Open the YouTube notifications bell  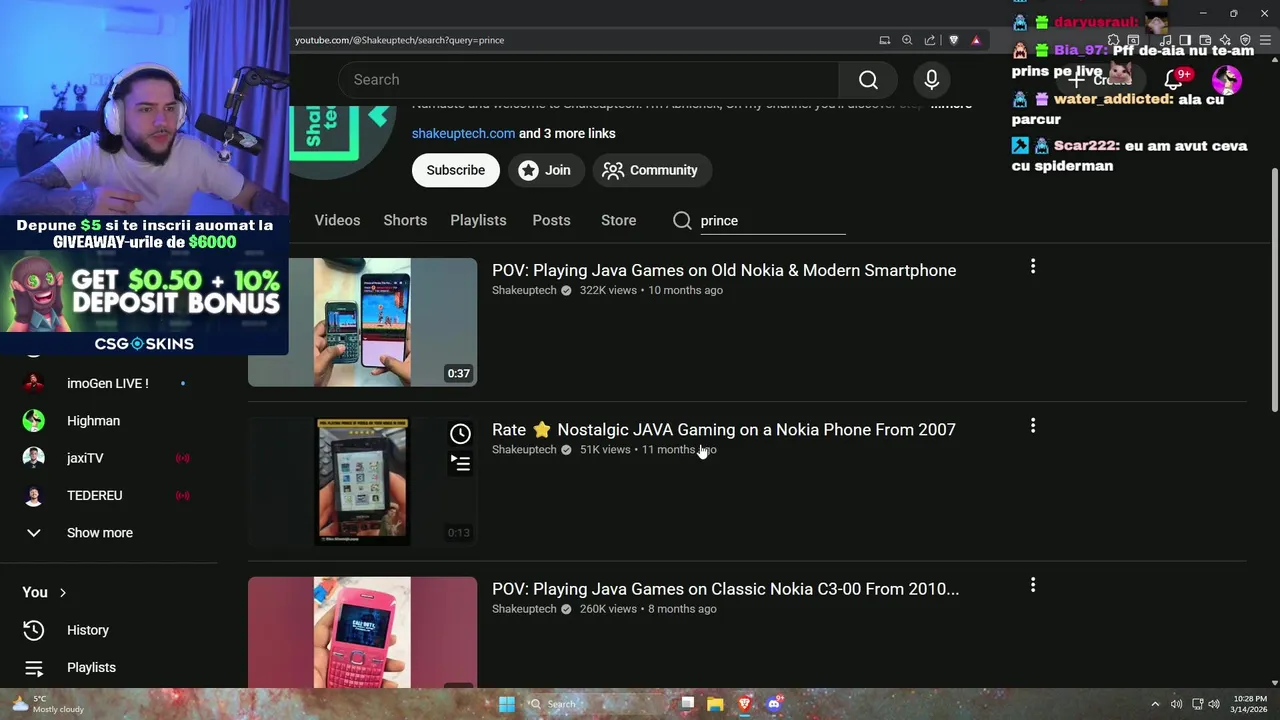point(1173,80)
